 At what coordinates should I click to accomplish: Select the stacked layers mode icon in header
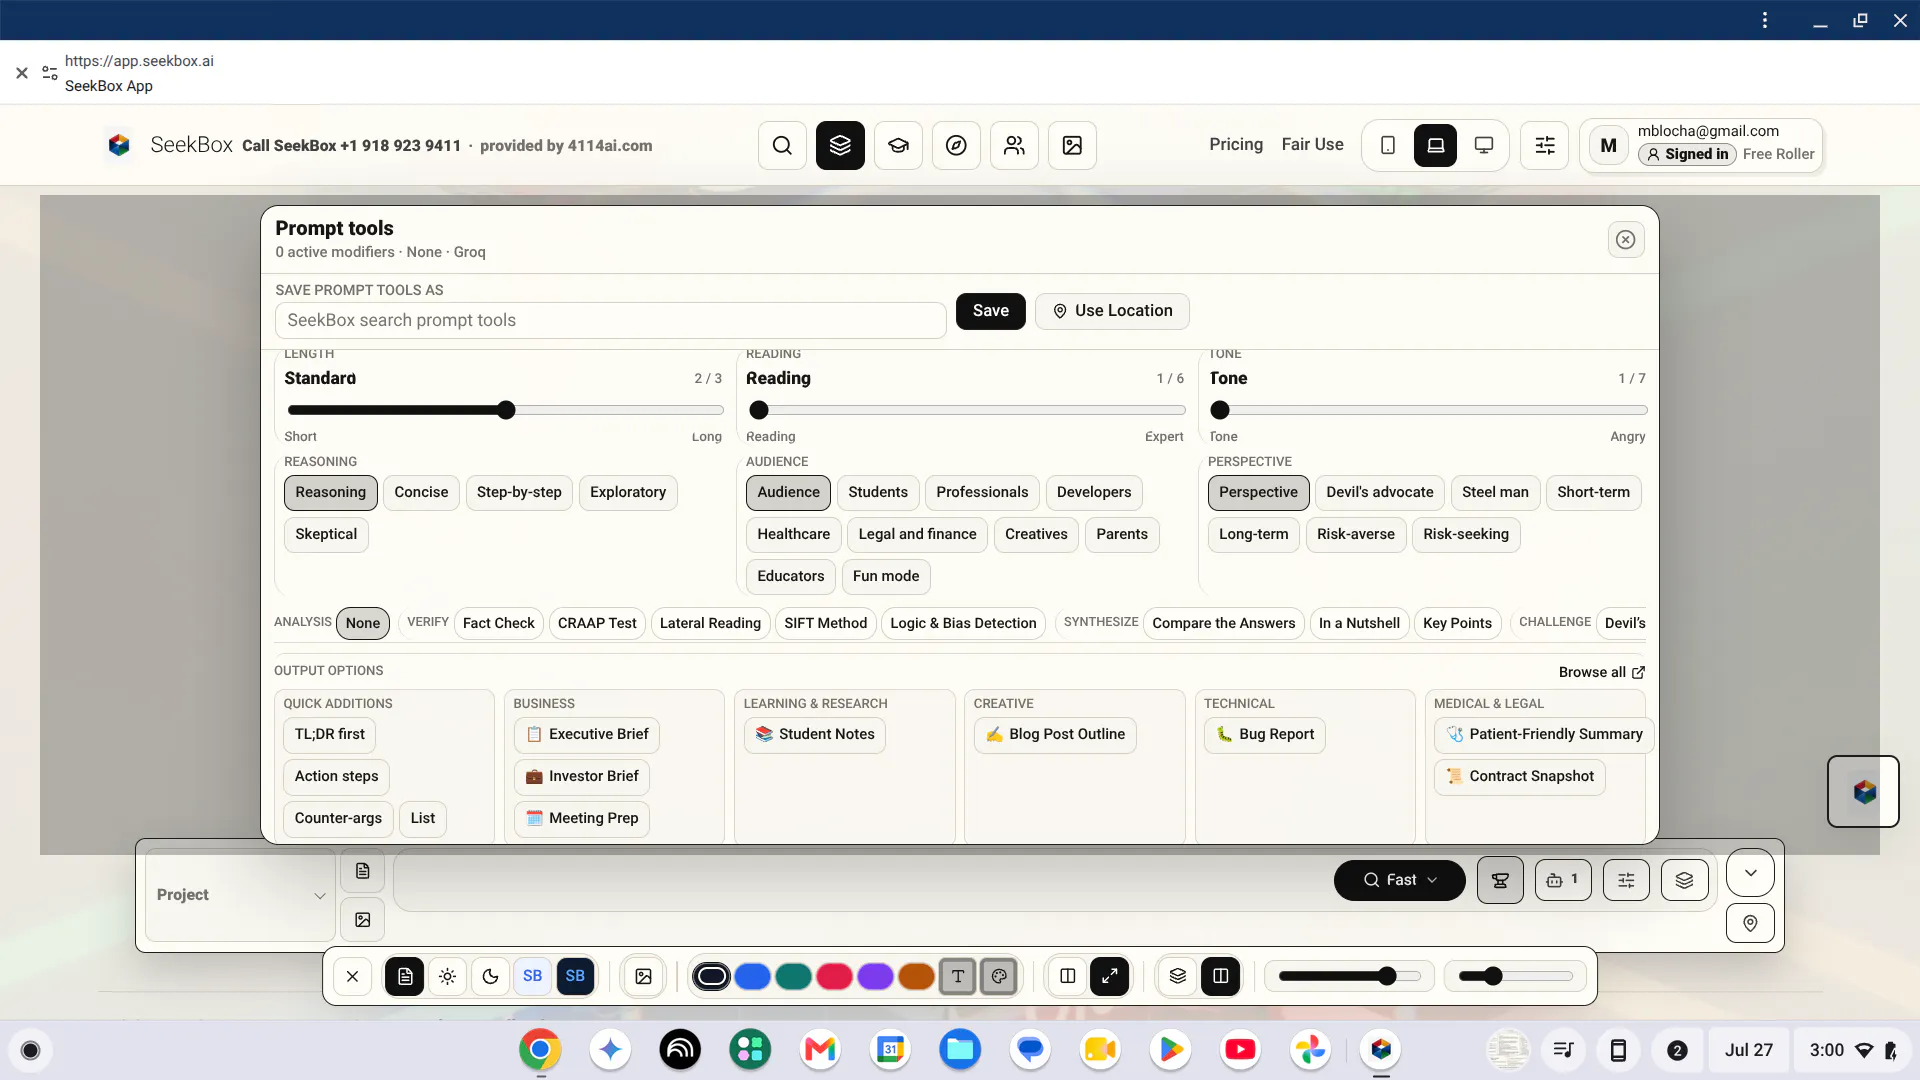840,146
